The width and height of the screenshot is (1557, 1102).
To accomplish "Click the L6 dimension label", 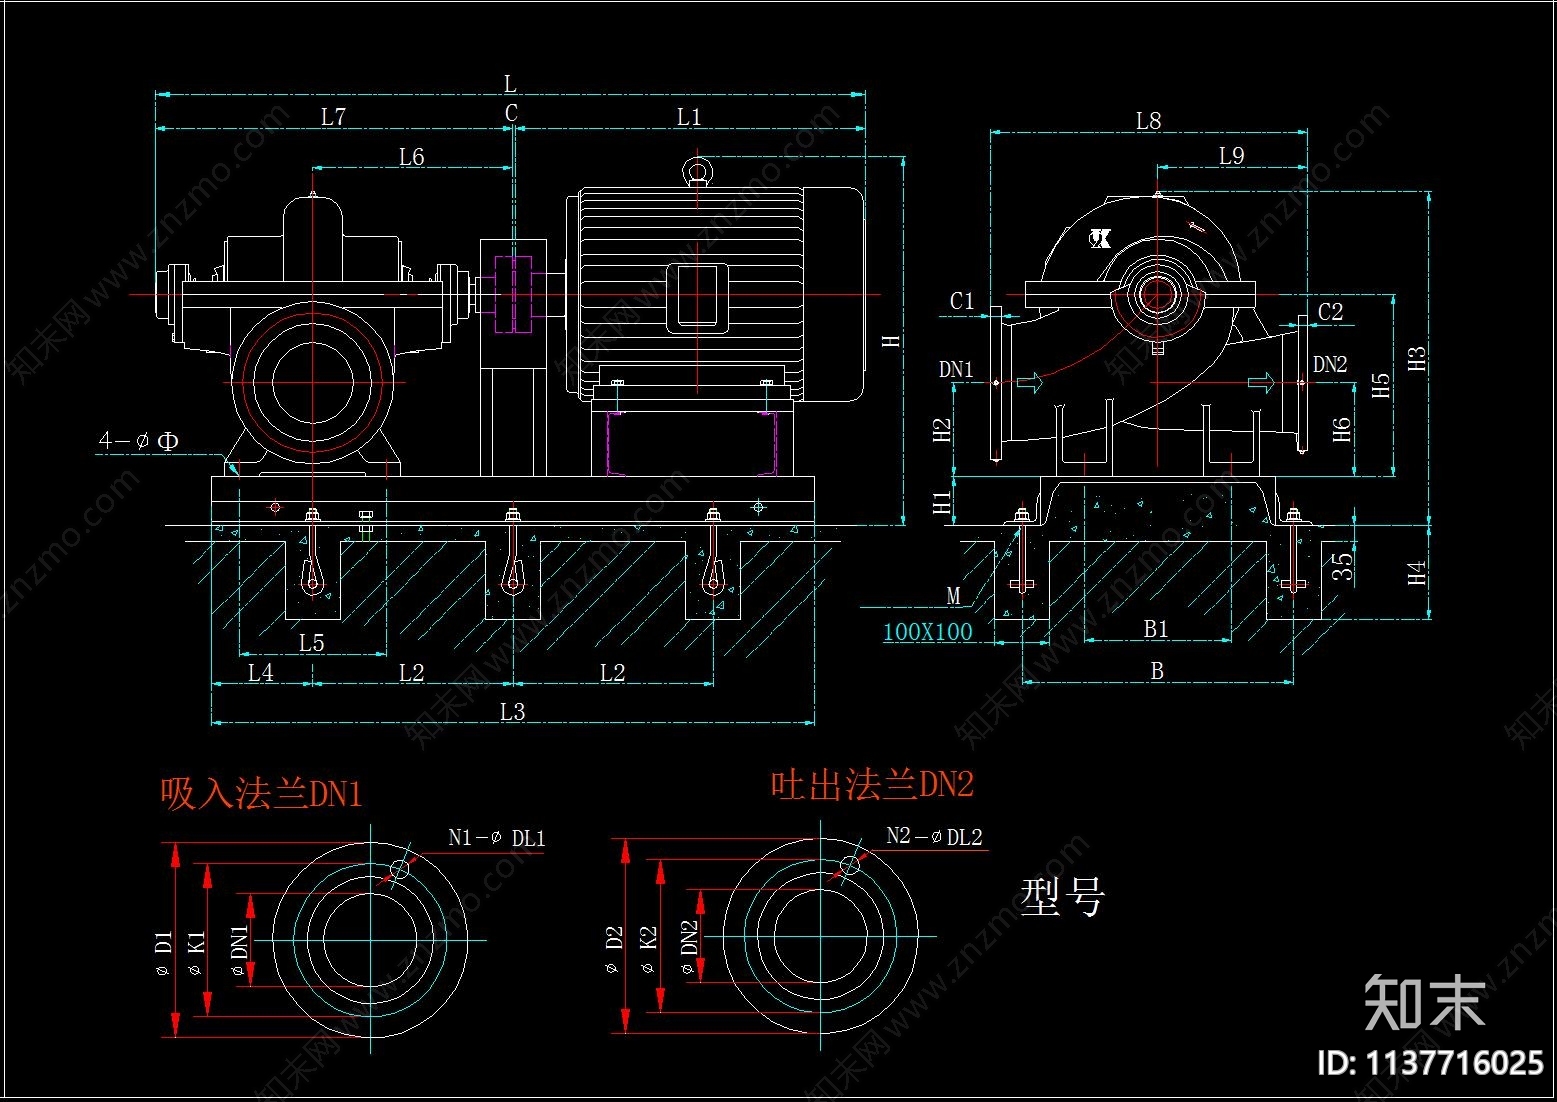I will click(412, 157).
